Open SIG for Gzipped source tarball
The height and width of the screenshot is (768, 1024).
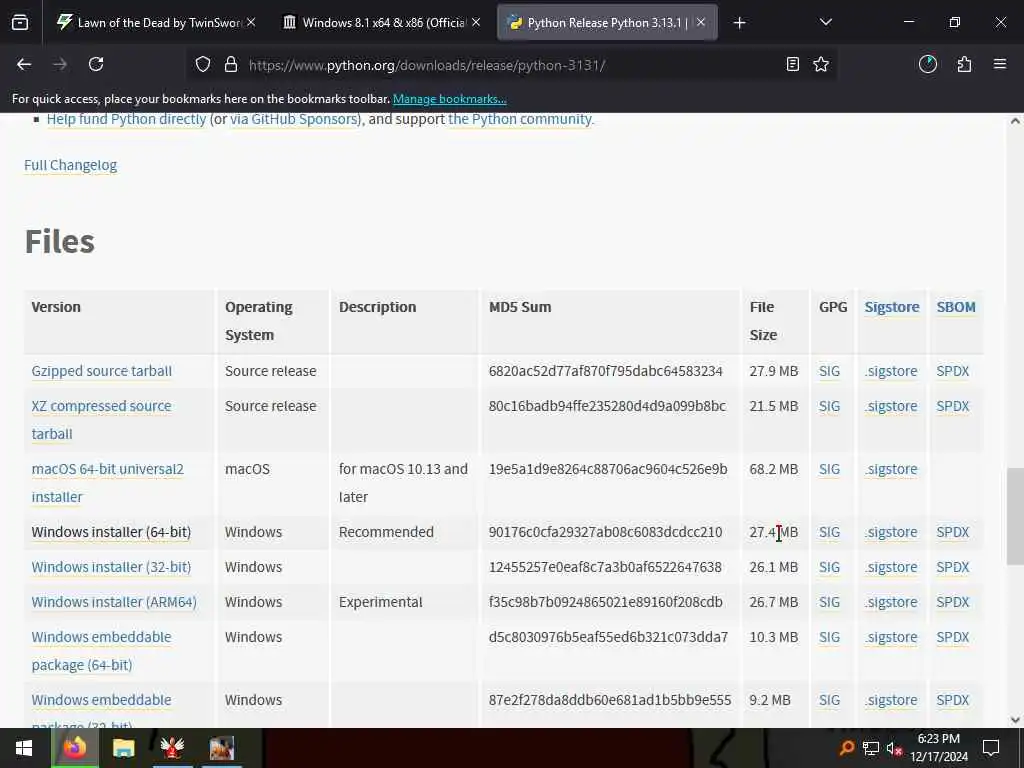(x=829, y=371)
